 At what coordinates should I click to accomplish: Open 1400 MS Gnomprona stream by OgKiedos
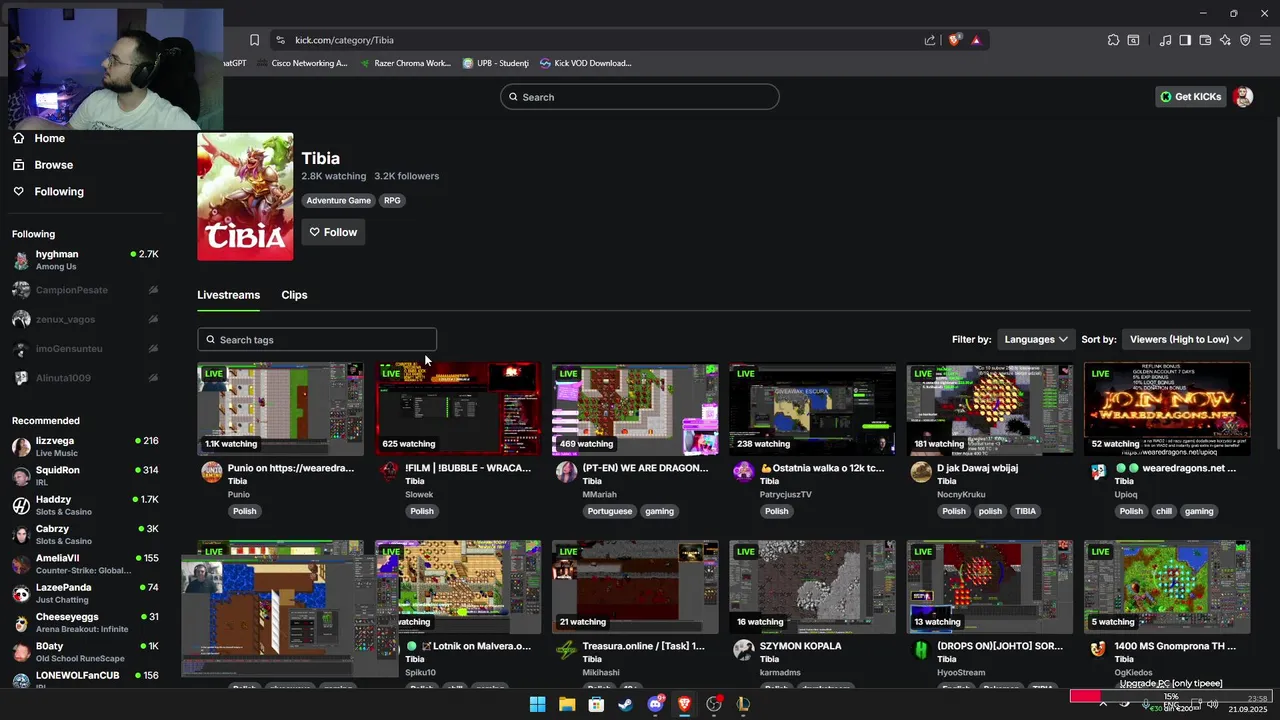(1167, 587)
